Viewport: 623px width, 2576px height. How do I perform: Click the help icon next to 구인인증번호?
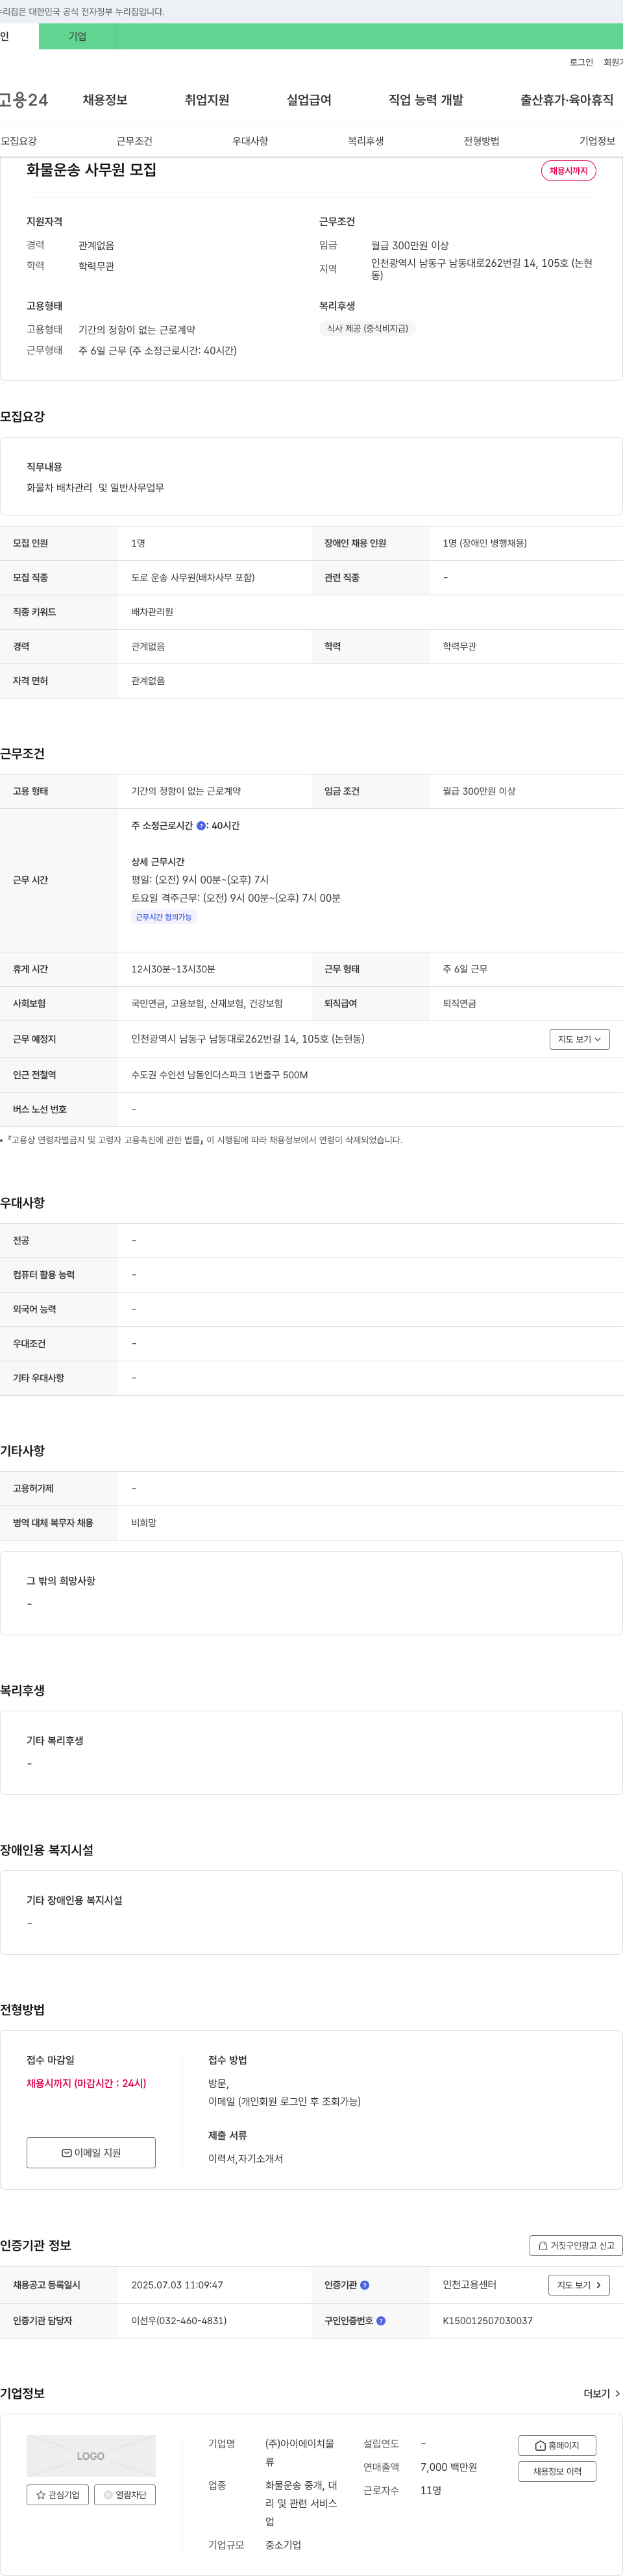tap(381, 2321)
